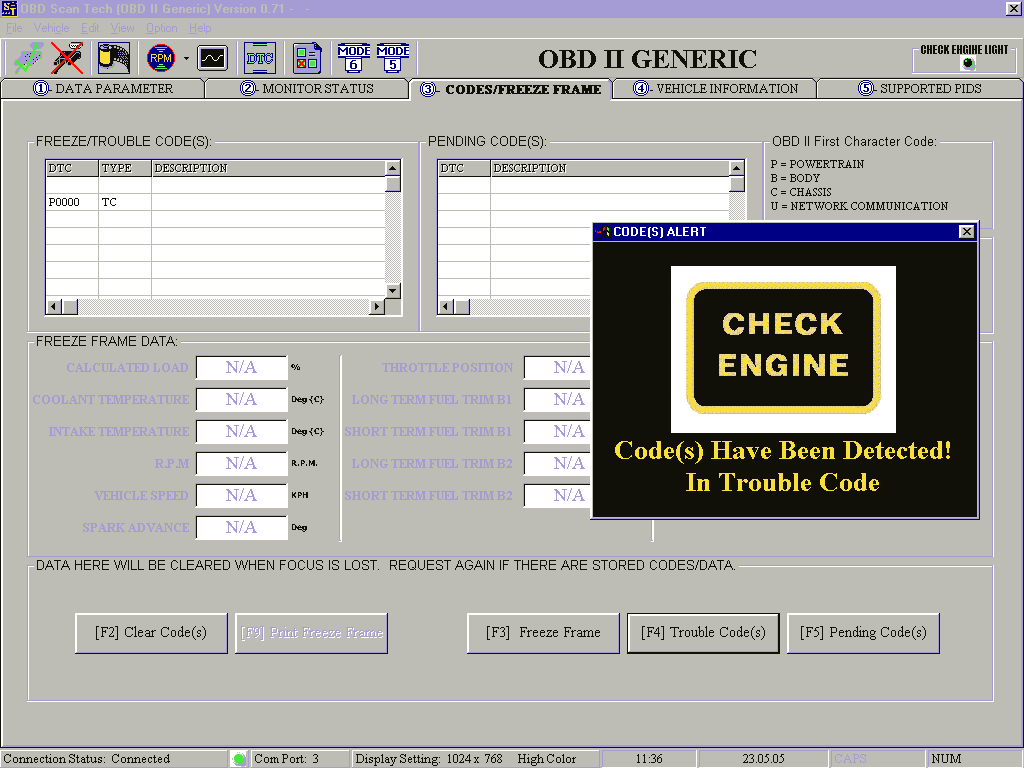Screen dimensions: 1024x769
Task: Close the Code(s) Alert popup
Action: coord(966,232)
